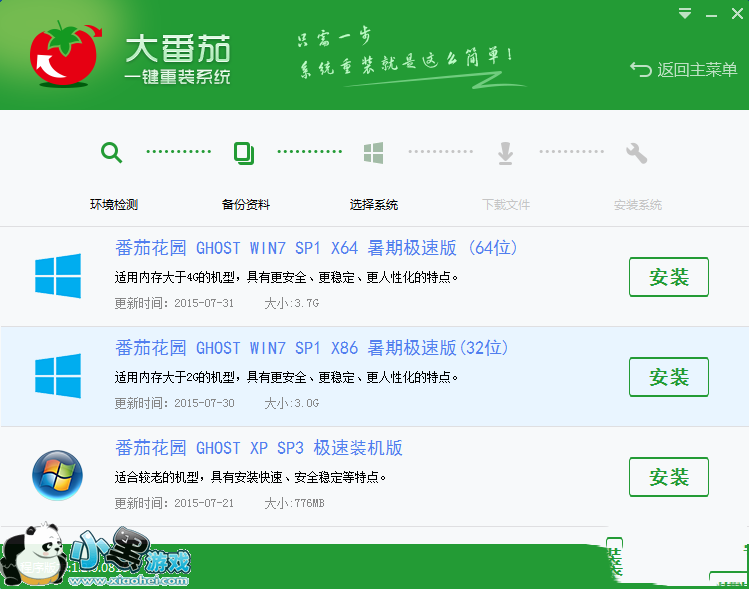
Task: Click update time 2015-07-31
Action: point(174,303)
